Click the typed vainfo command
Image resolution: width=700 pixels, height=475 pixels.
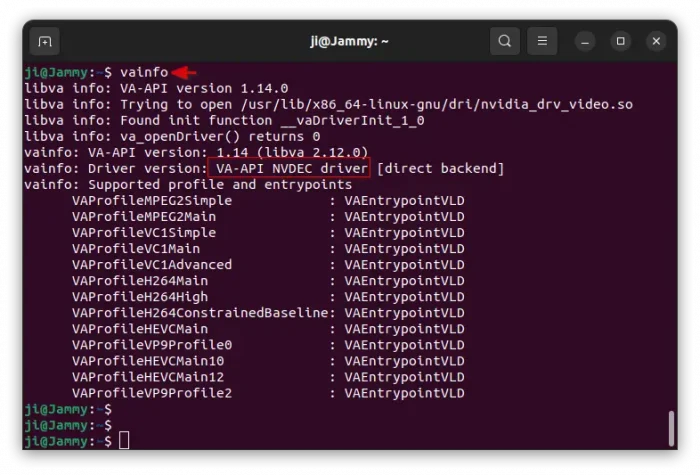[x=143, y=72]
